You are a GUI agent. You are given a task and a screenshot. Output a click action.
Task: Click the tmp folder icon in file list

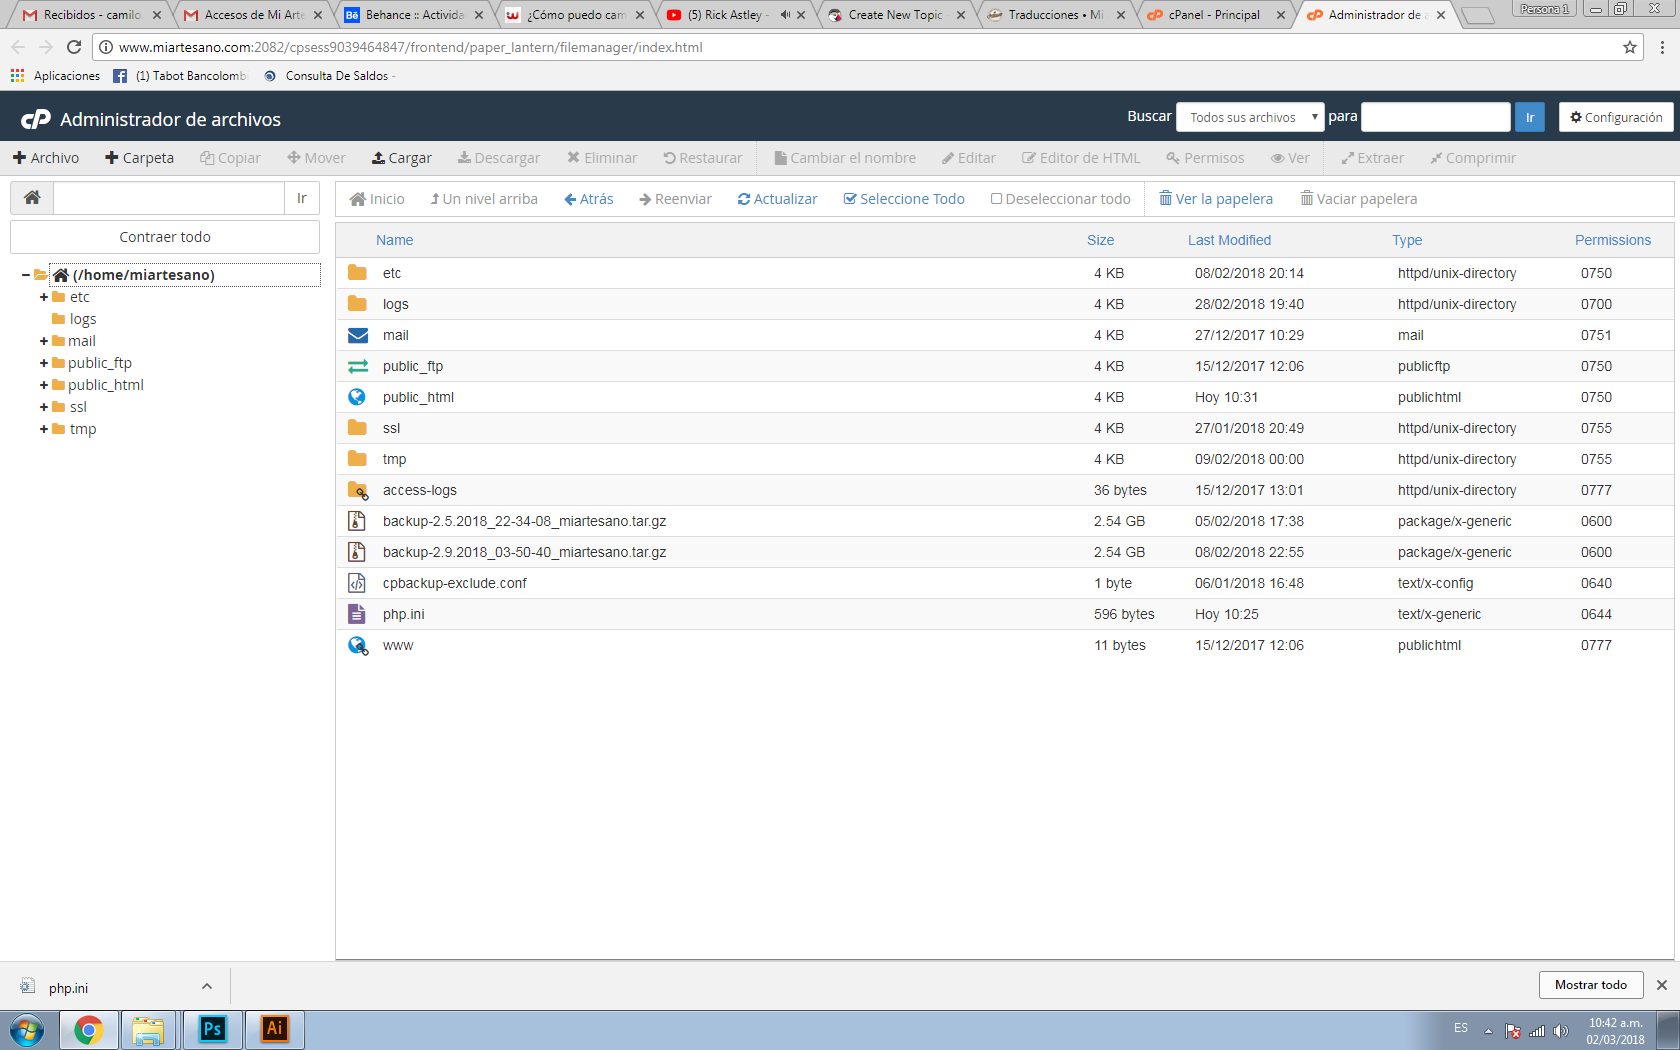[x=357, y=459]
